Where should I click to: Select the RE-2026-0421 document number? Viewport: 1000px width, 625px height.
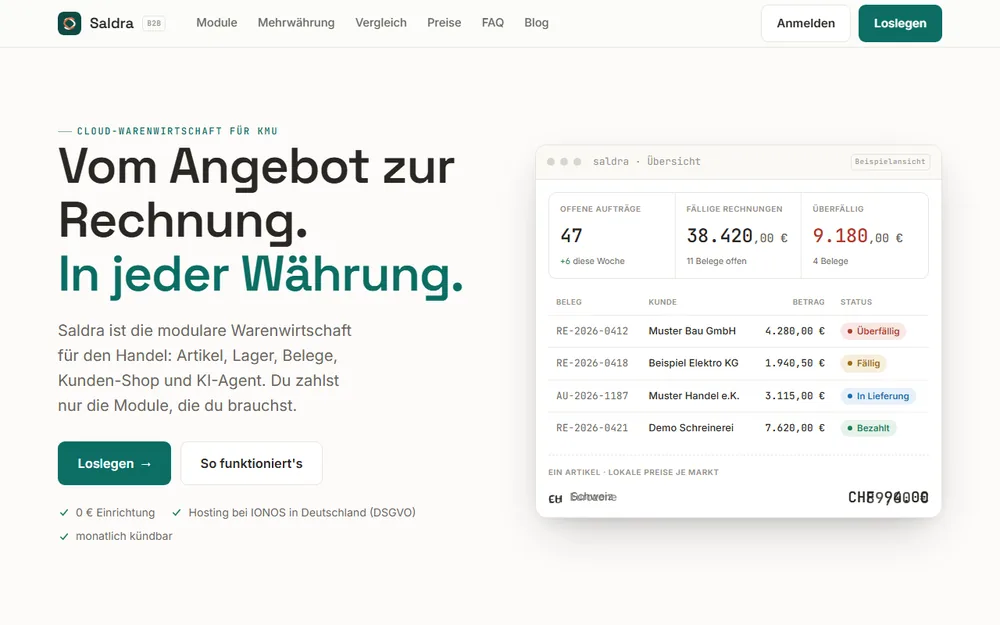(592, 428)
